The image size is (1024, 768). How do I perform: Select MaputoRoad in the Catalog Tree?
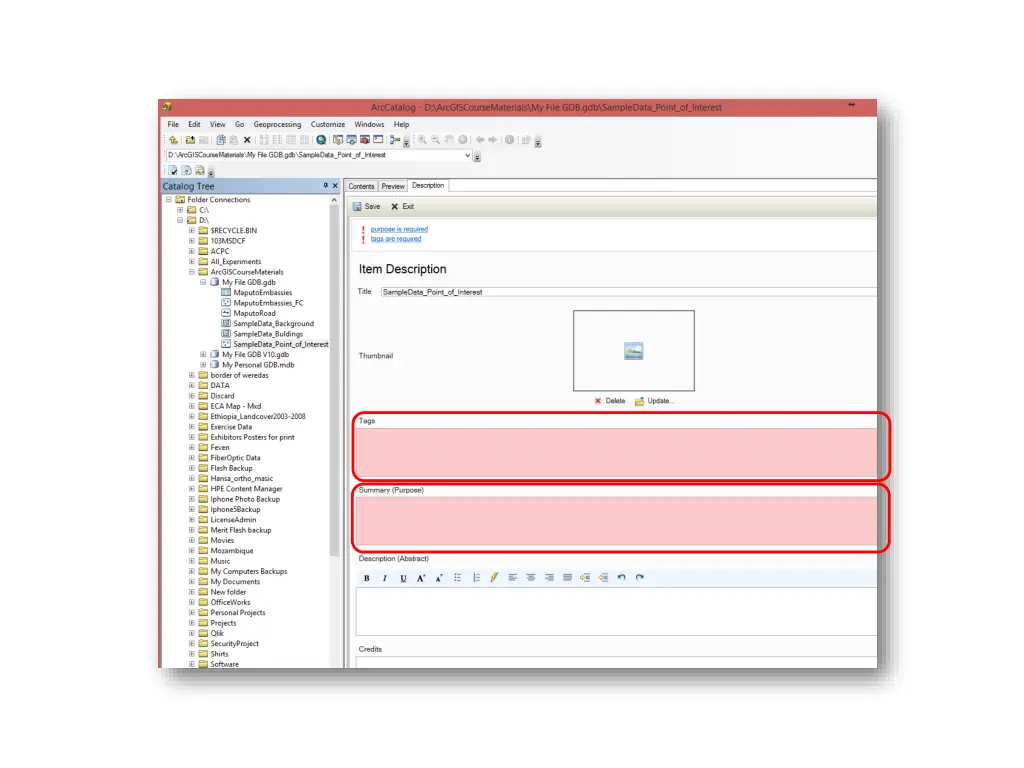coord(255,313)
